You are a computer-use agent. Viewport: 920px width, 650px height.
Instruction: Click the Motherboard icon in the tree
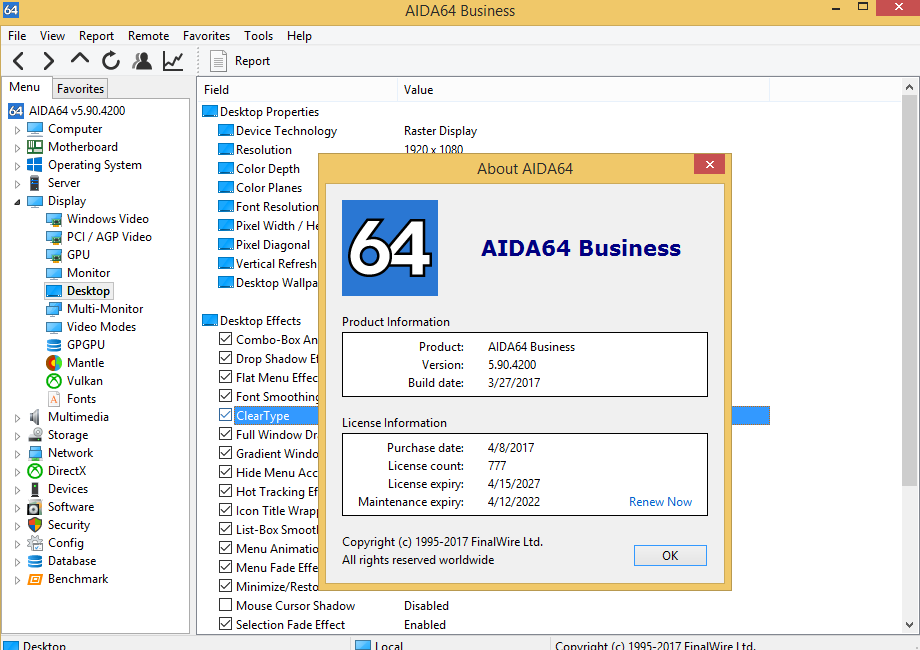tap(35, 147)
